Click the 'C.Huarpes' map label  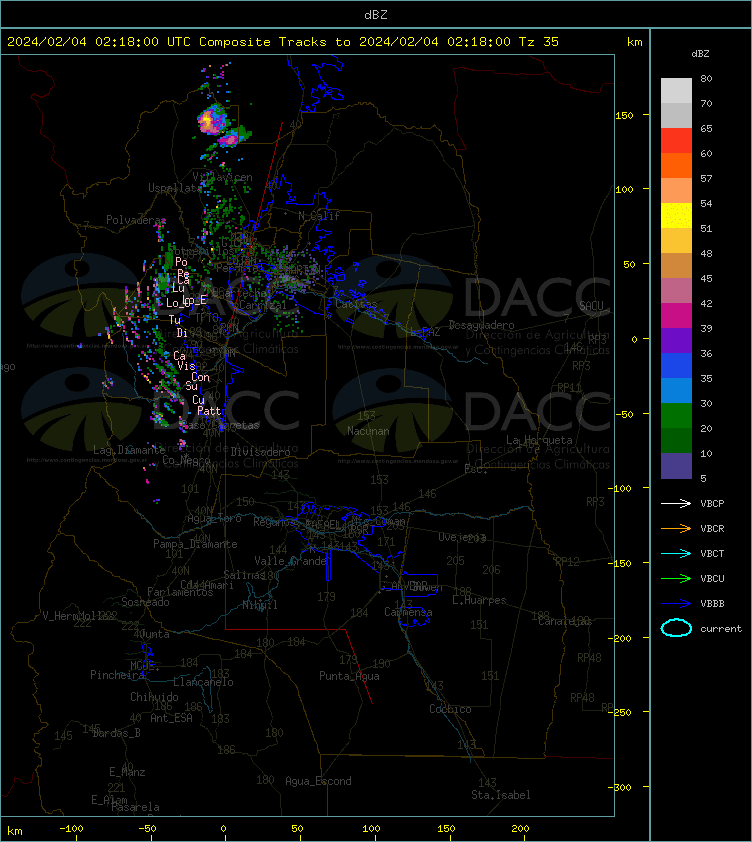point(479,600)
